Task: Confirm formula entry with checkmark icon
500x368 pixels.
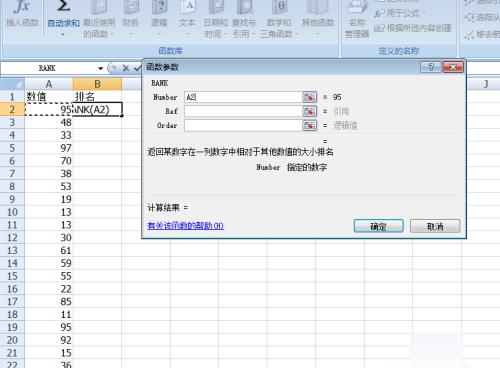Action: click(x=137, y=68)
